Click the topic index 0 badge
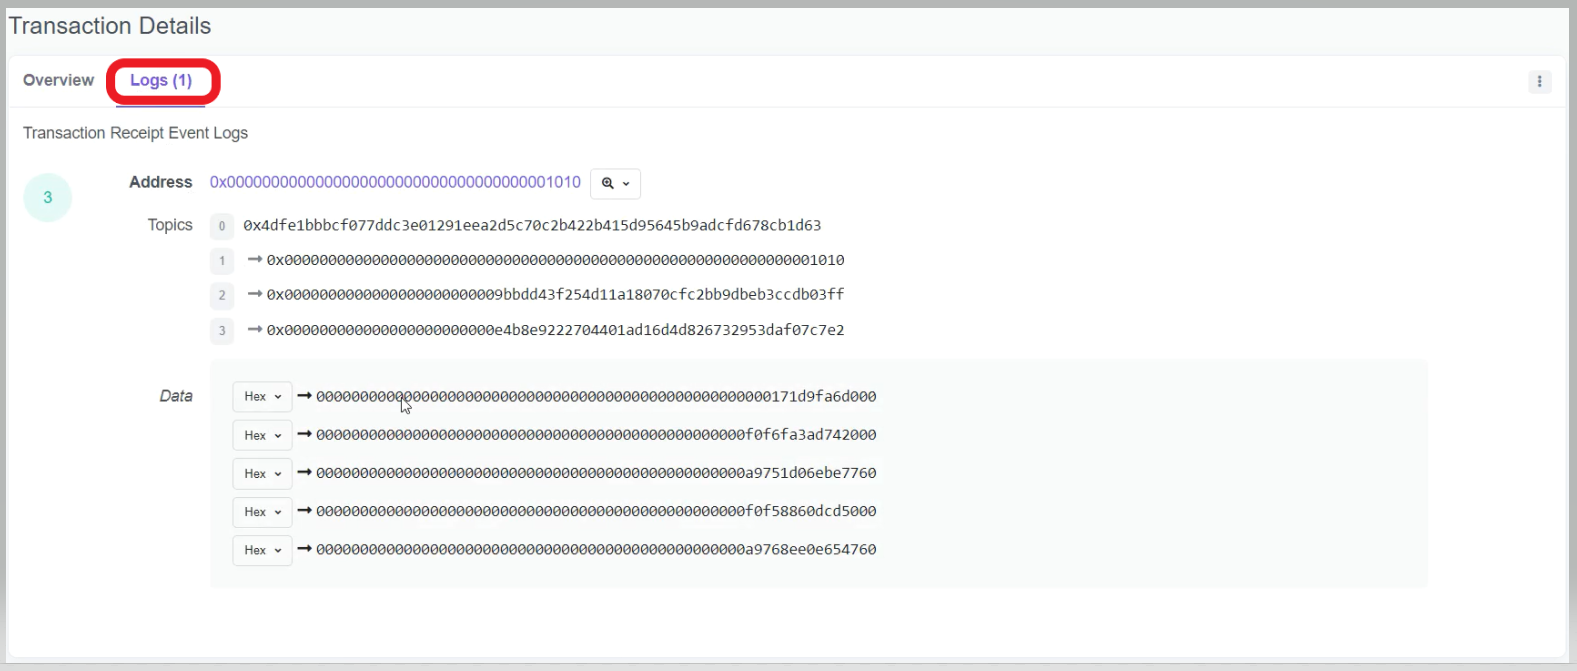The image size is (1577, 671). (222, 226)
